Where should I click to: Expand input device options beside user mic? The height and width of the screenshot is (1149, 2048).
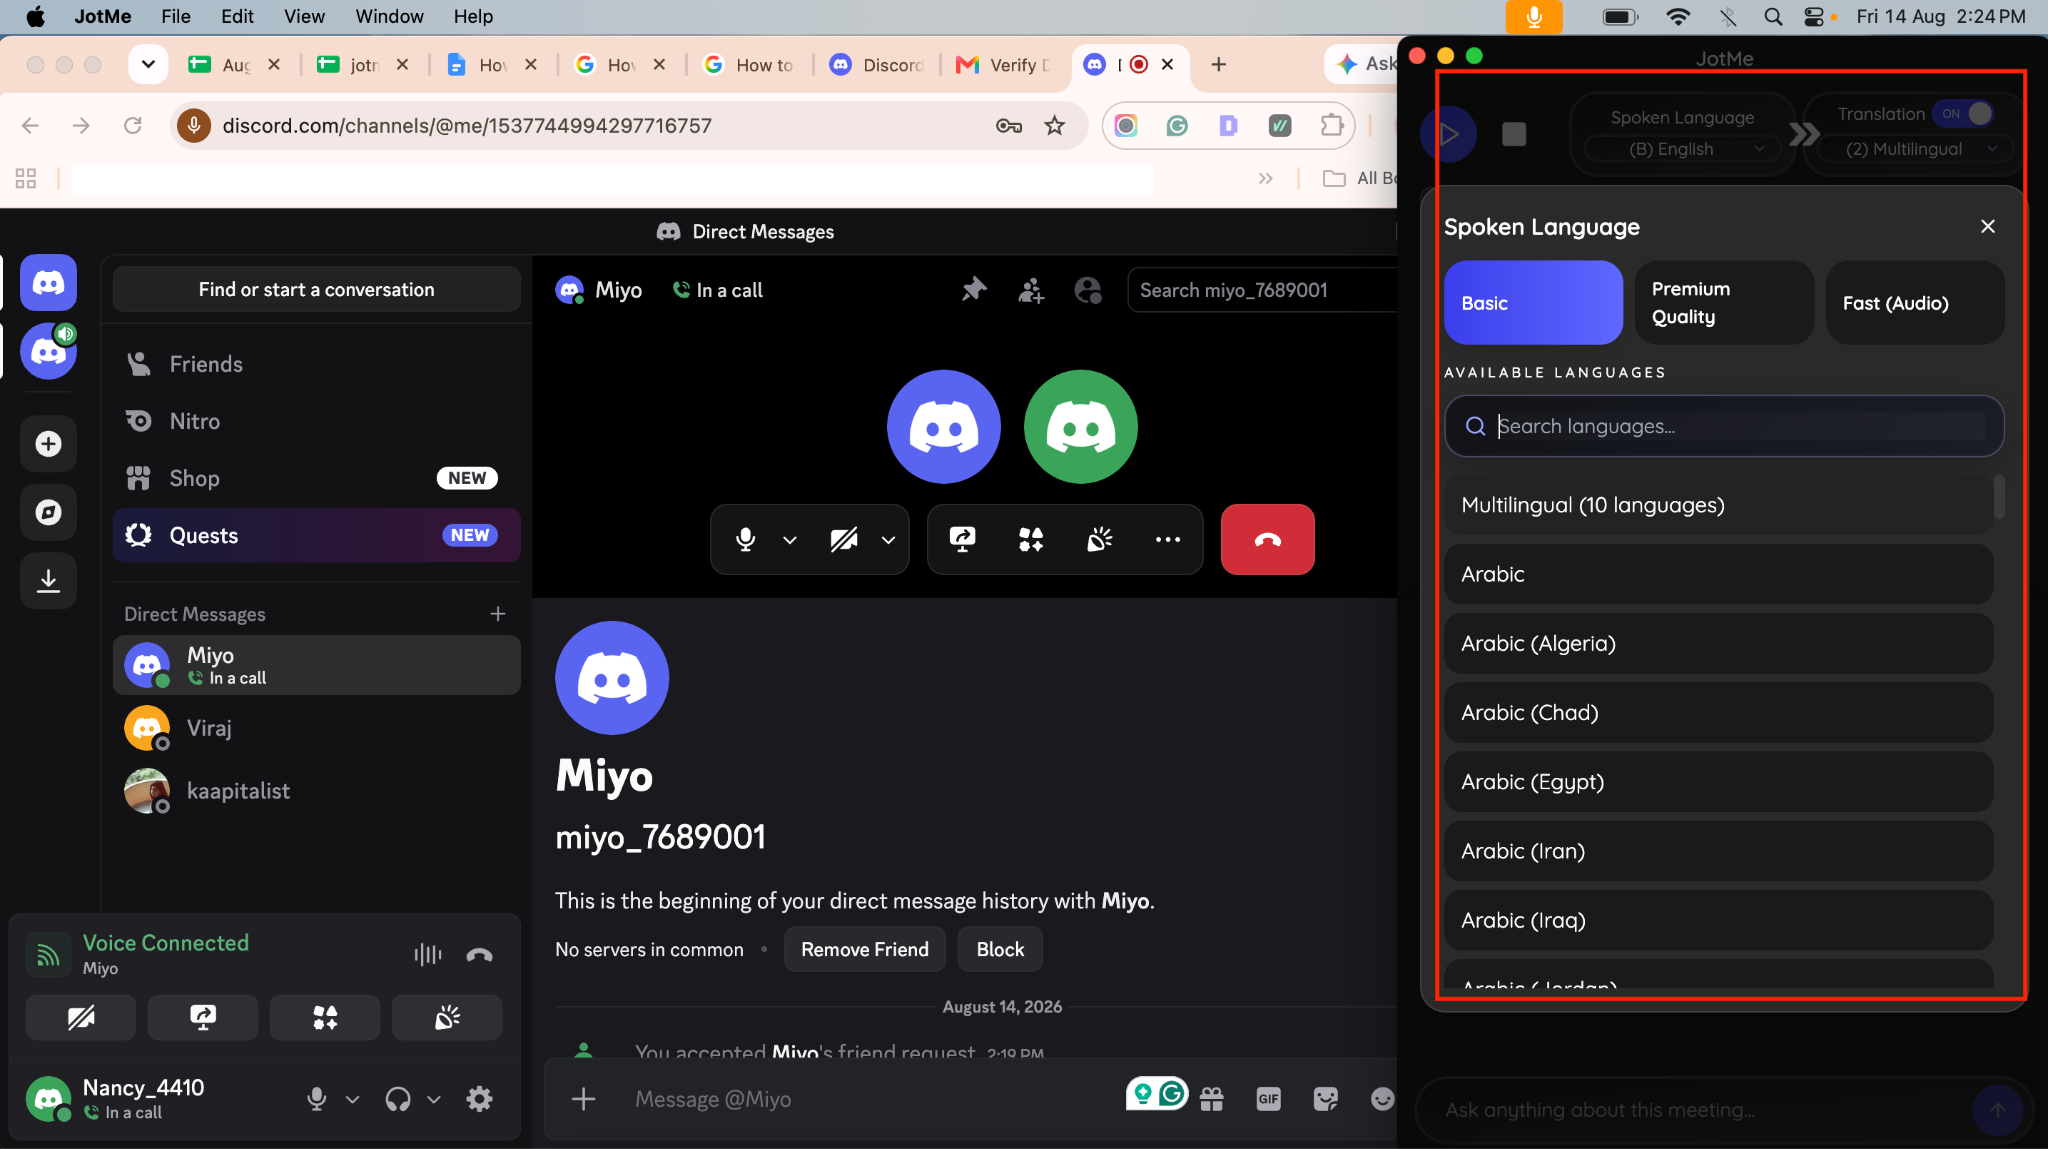pyautogui.click(x=352, y=1099)
